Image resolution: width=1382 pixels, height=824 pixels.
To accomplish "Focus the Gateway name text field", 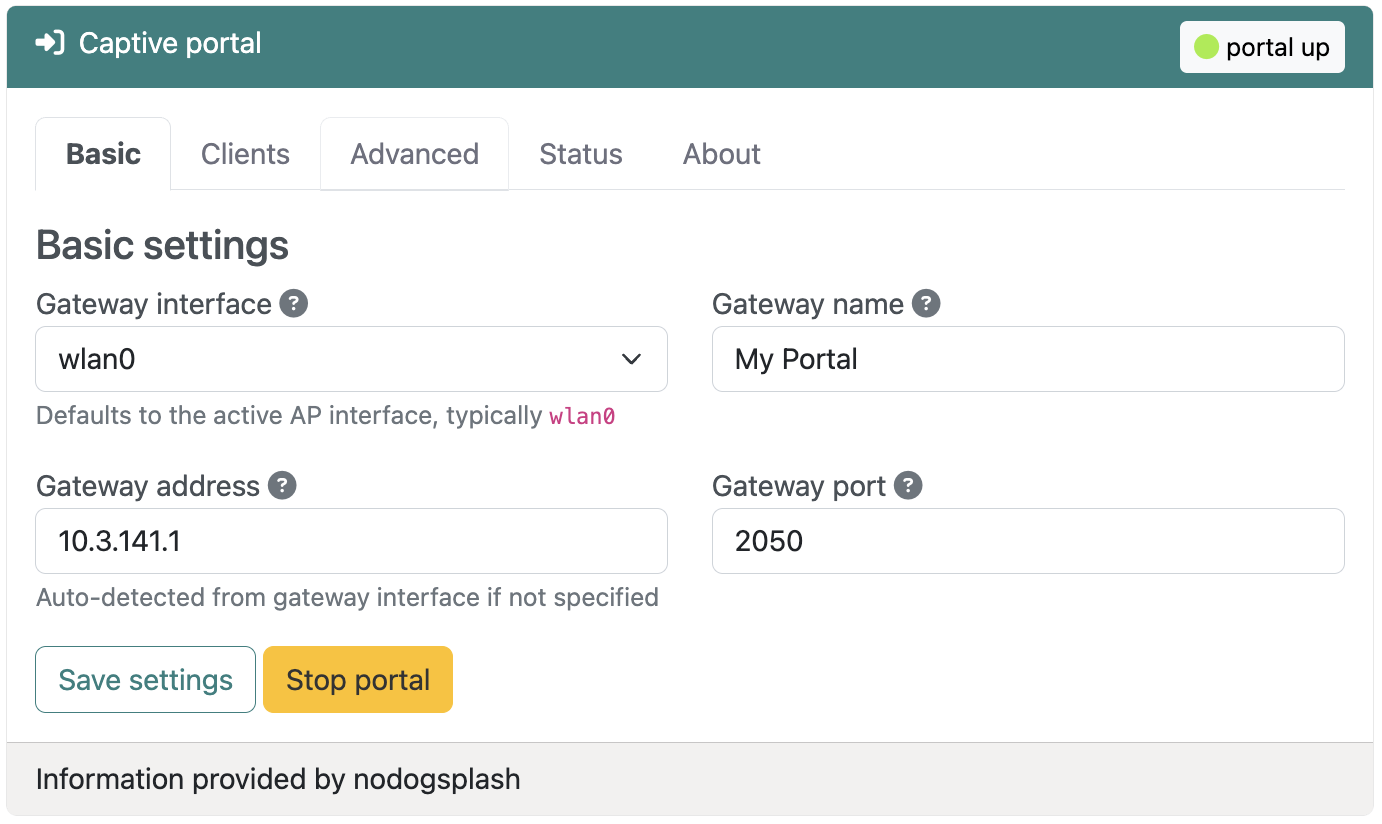I will click(x=1027, y=359).
